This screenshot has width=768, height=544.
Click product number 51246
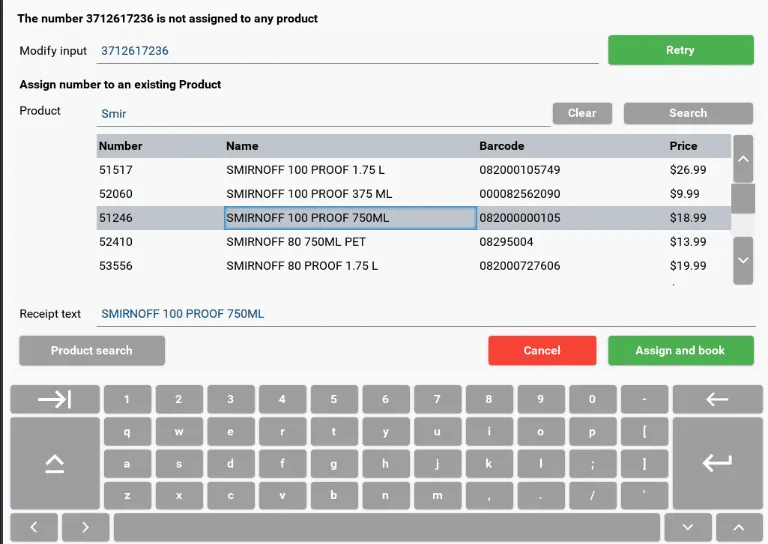point(116,218)
